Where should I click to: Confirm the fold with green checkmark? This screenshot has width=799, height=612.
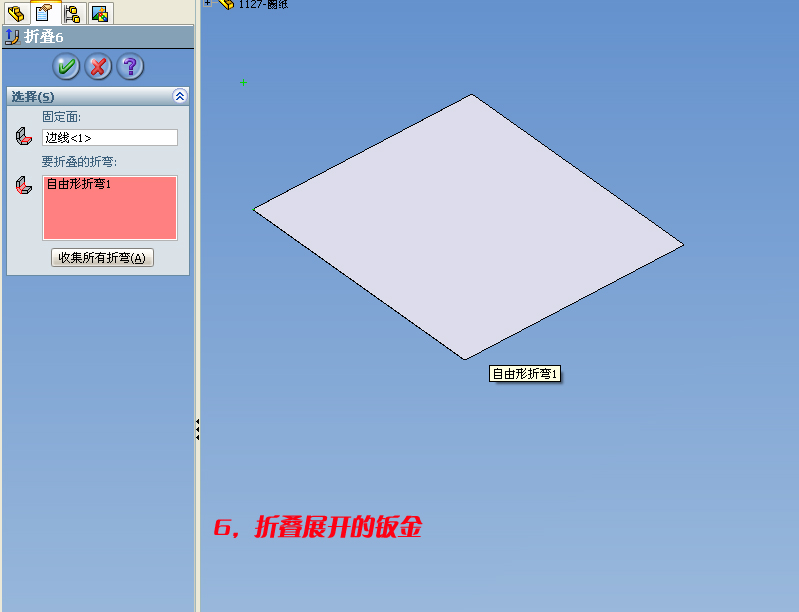(66, 66)
